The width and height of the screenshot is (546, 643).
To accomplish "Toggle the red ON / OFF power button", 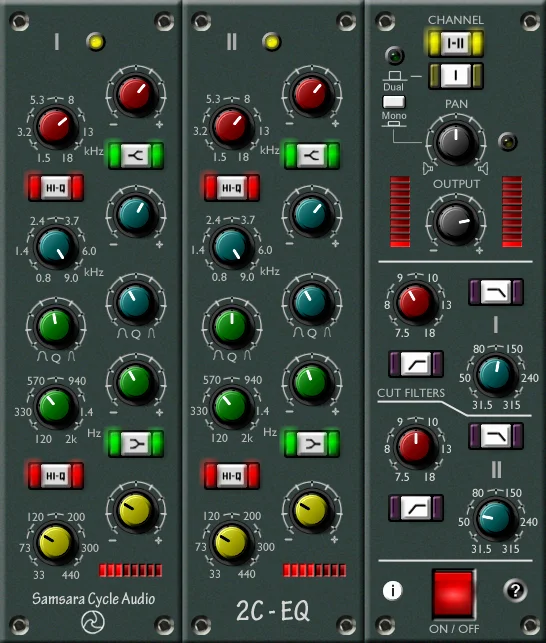I will pos(454,595).
